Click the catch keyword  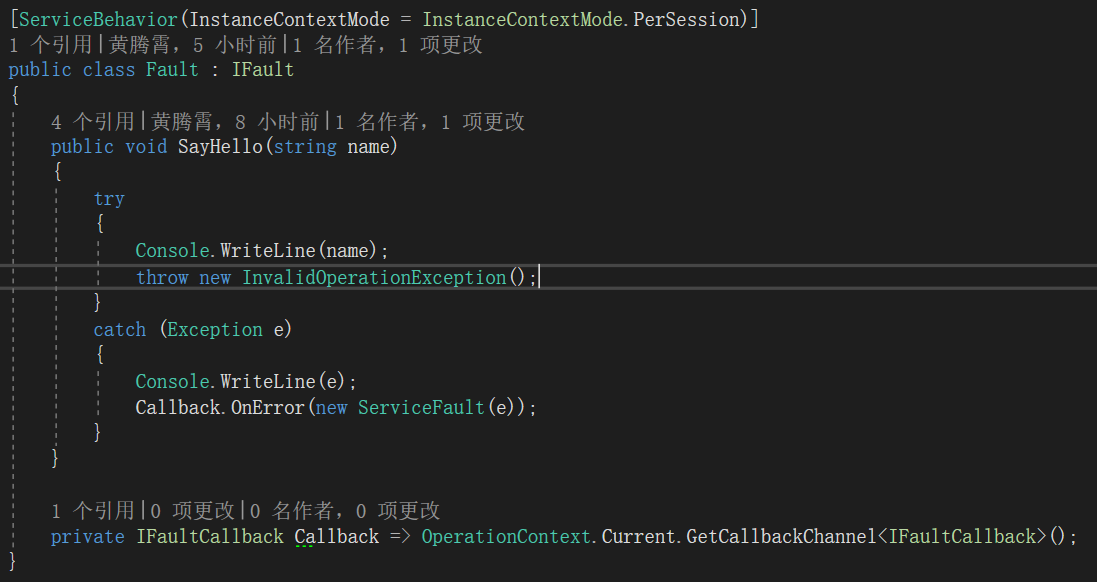[x=120, y=329]
